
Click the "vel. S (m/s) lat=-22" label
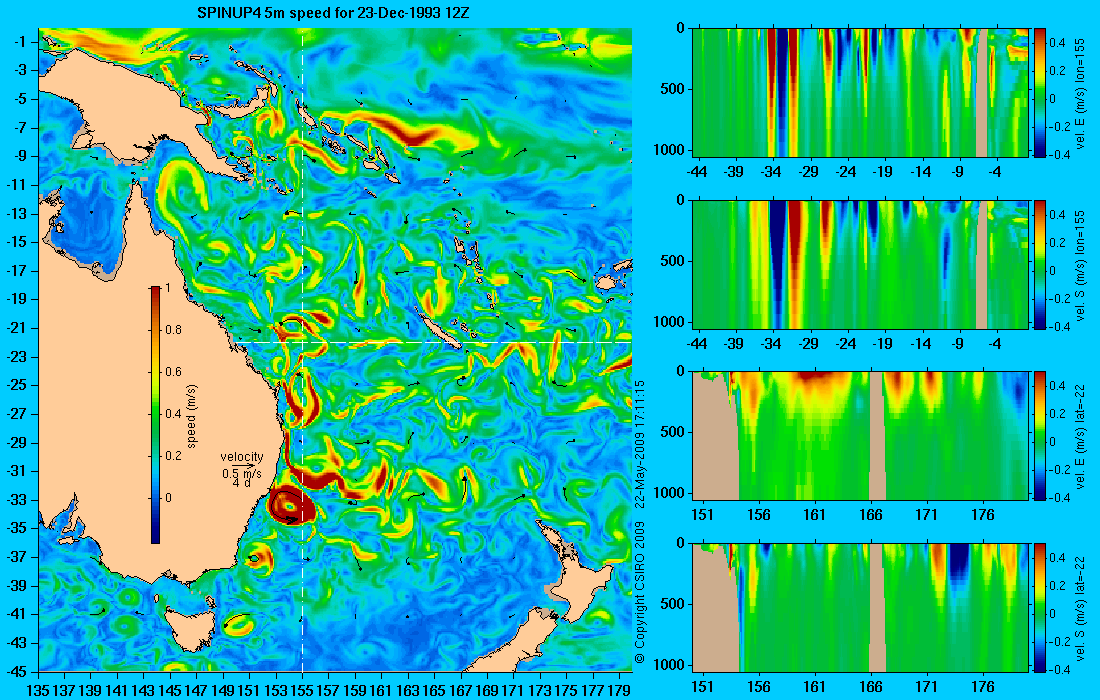[1081, 608]
